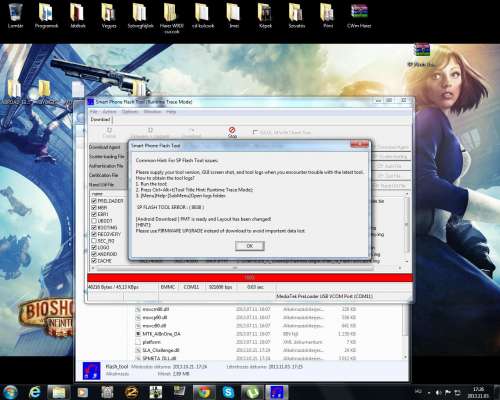Open Skype from the taskbar
Screen dimensions: 500x400
pos(228,392)
